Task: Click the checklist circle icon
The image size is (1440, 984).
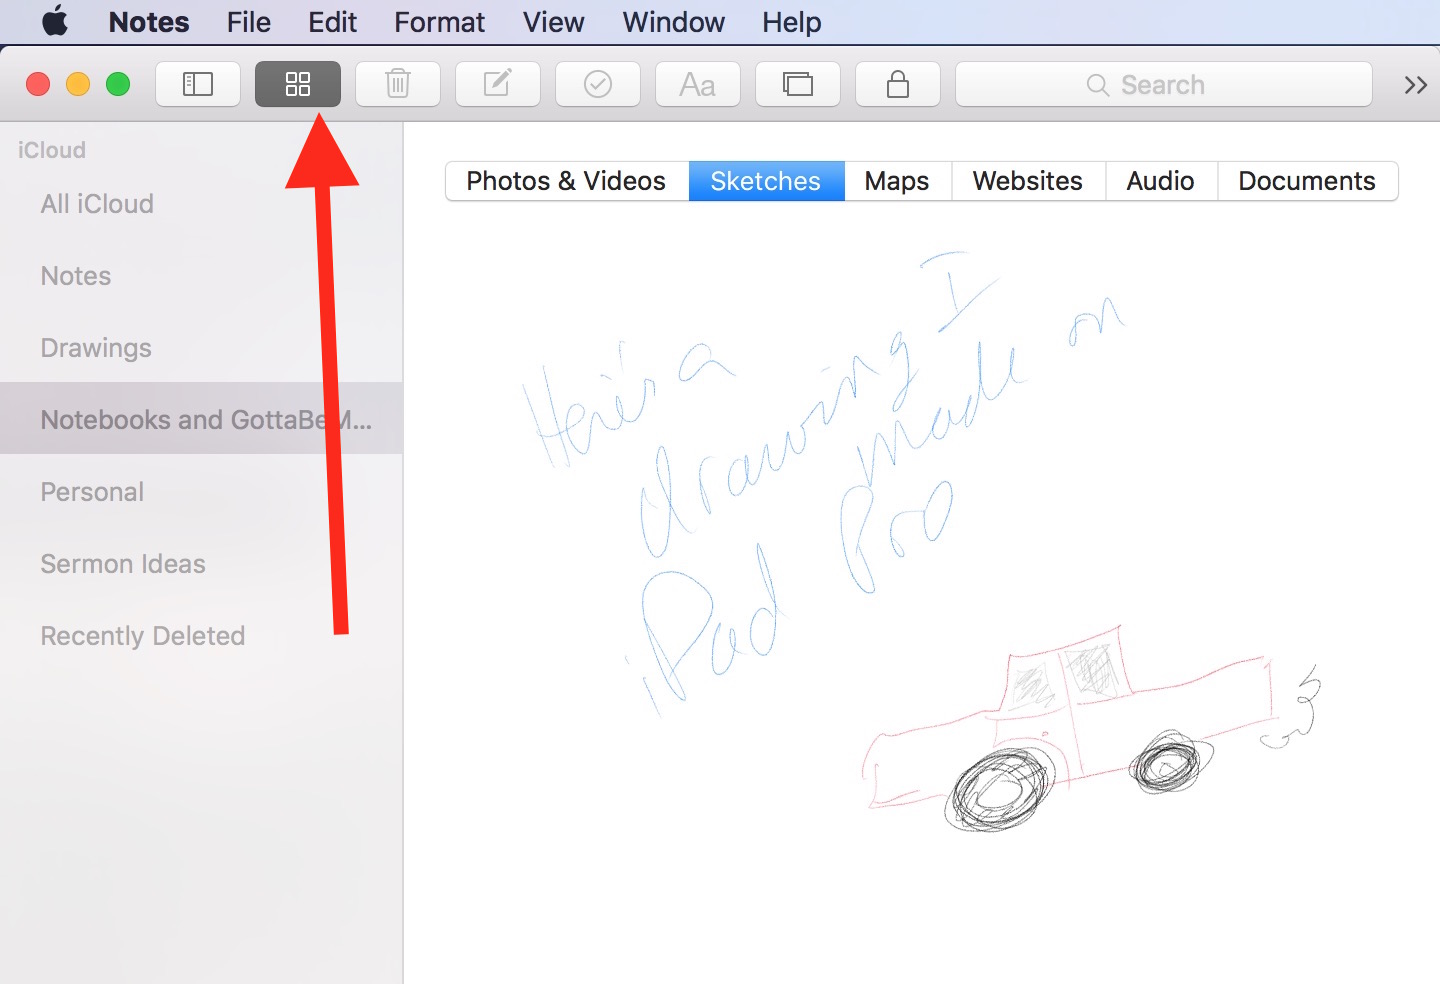Action: tap(597, 84)
